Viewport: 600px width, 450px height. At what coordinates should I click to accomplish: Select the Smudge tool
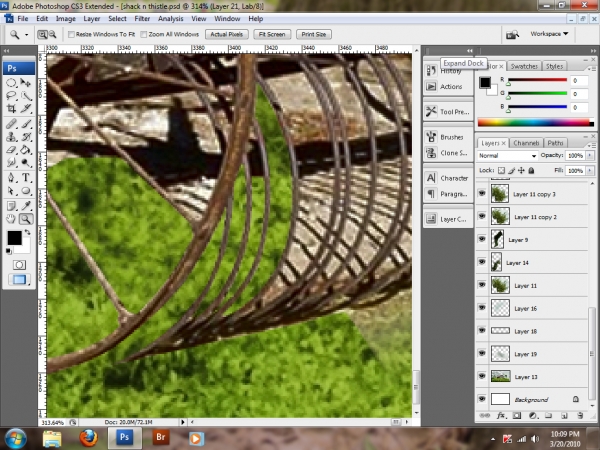coord(11,163)
